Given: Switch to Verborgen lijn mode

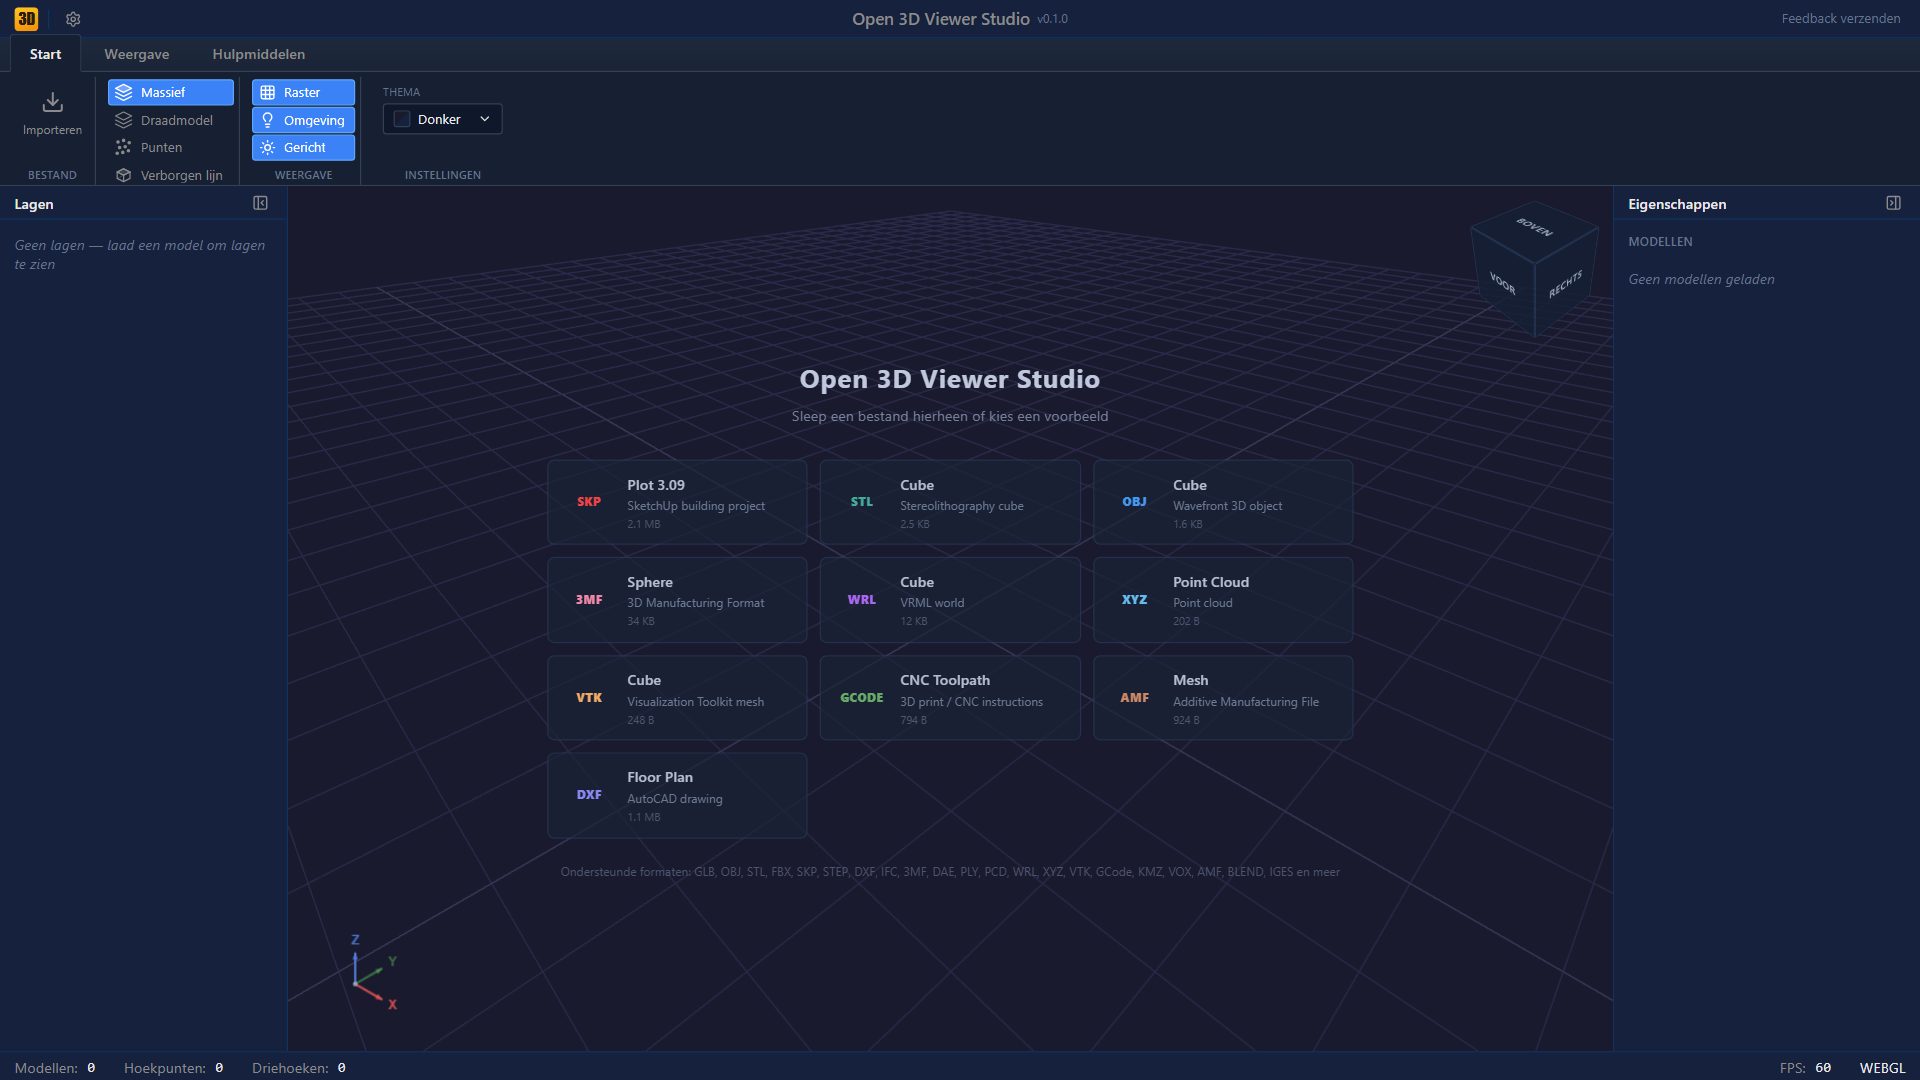Looking at the screenshot, I should point(171,175).
